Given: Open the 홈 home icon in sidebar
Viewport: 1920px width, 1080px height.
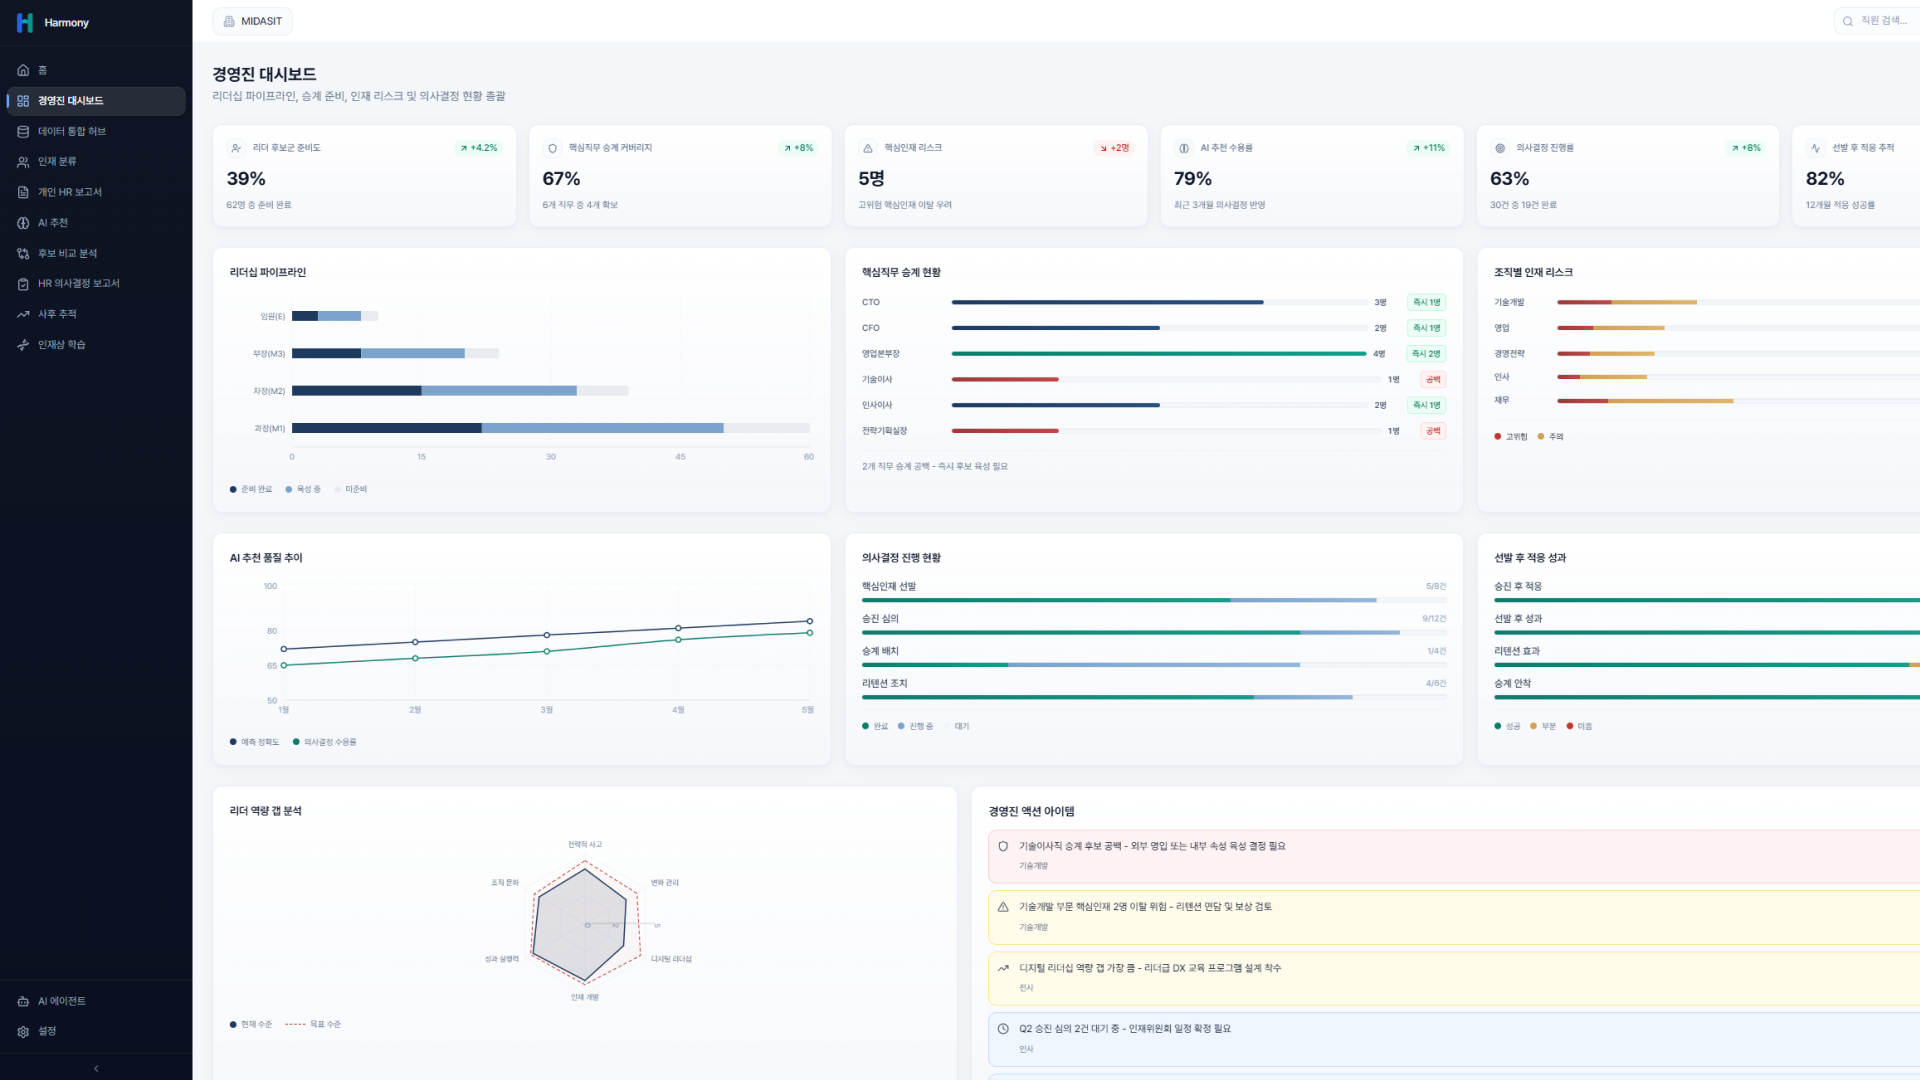Looking at the screenshot, I should click(23, 70).
